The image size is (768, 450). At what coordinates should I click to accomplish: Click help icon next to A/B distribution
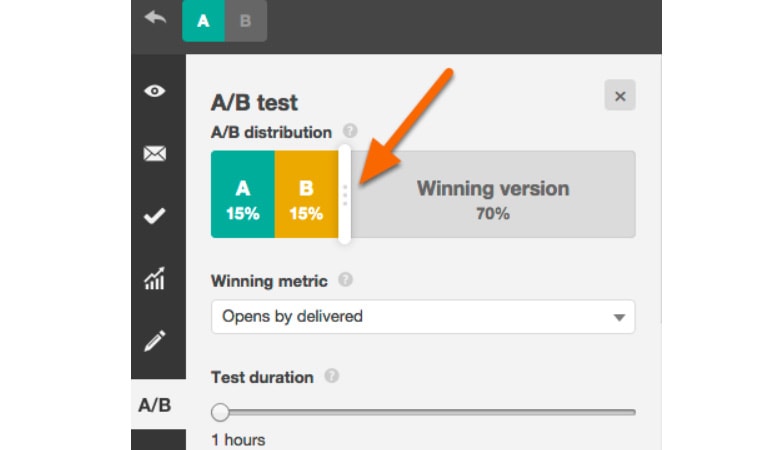pos(350,131)
